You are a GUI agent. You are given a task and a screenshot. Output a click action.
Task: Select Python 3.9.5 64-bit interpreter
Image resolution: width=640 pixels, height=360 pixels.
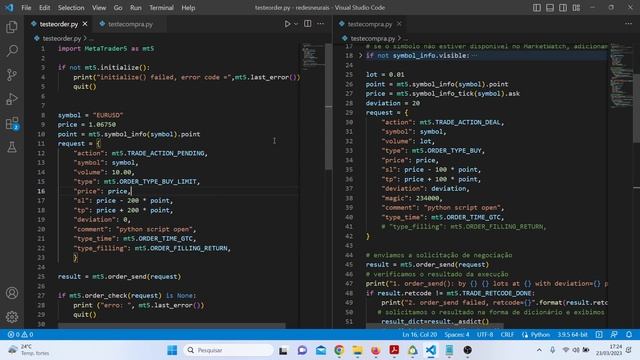point(572,334)
